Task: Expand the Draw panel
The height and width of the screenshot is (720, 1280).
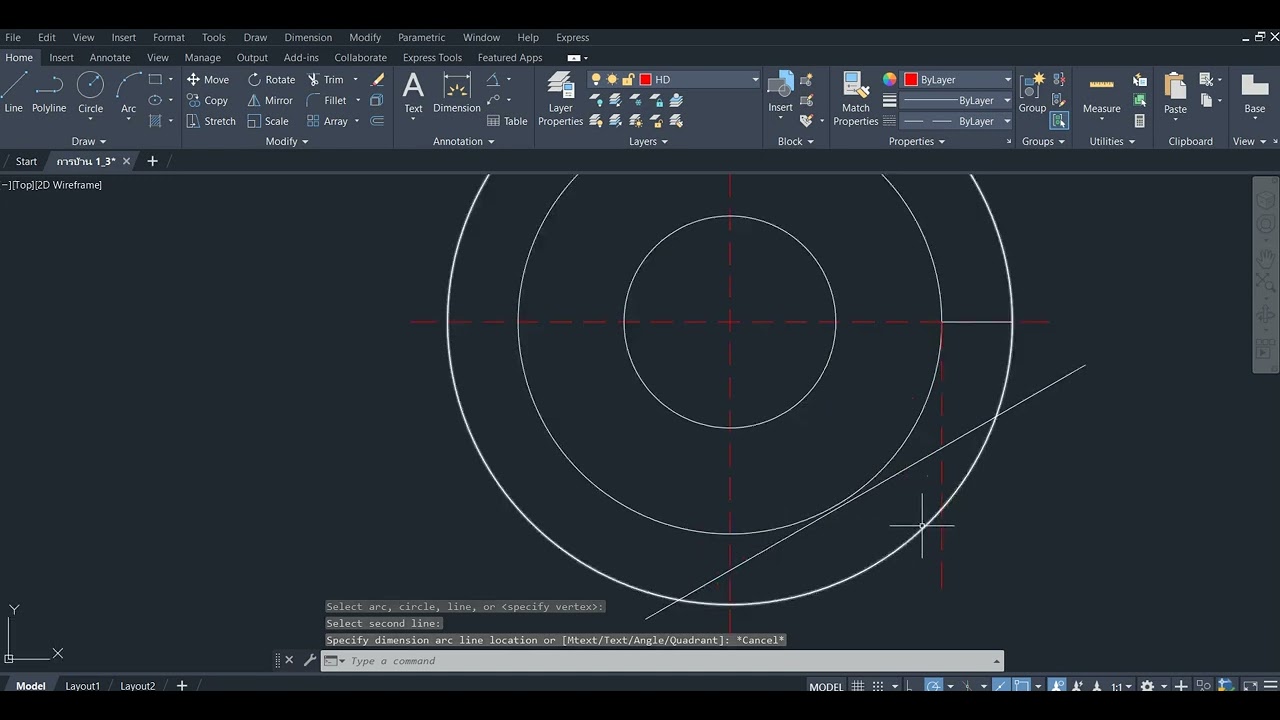Action: pyautogui.click(x=89, y=141)
